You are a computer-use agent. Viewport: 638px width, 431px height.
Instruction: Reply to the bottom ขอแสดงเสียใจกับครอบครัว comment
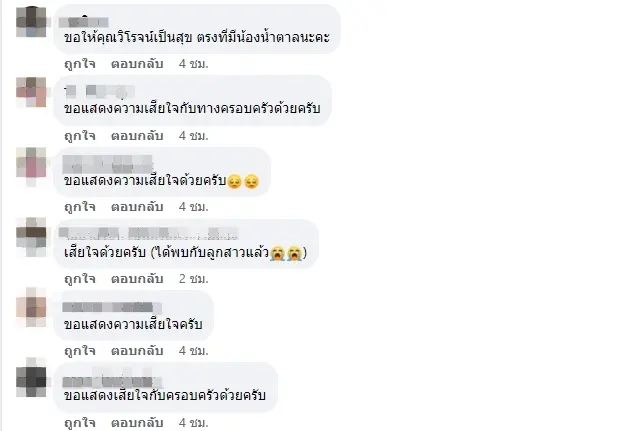[x=137, y=423]
